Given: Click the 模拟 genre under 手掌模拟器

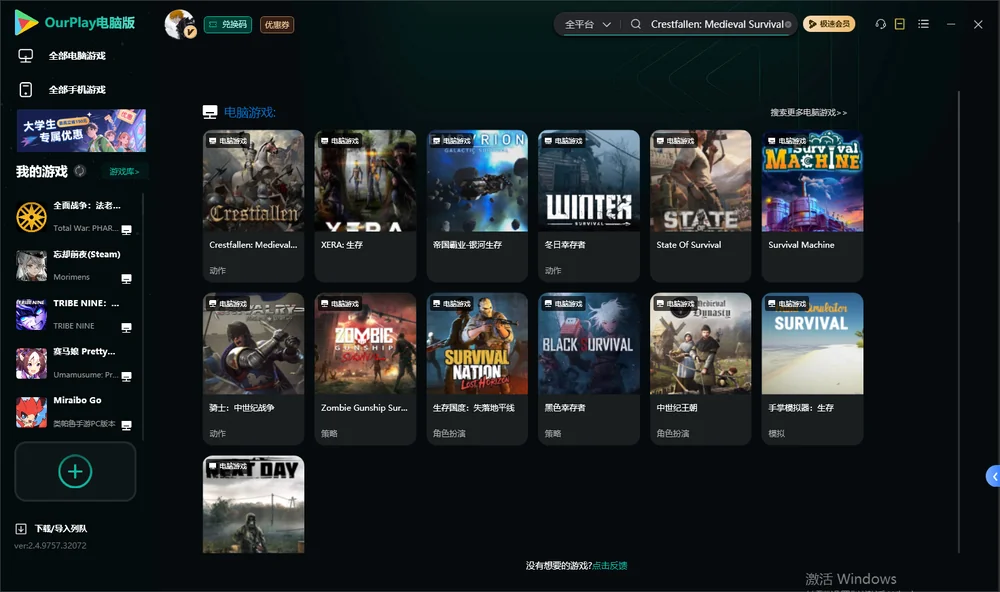Looking at the screenshot, I should coord(776,434).
